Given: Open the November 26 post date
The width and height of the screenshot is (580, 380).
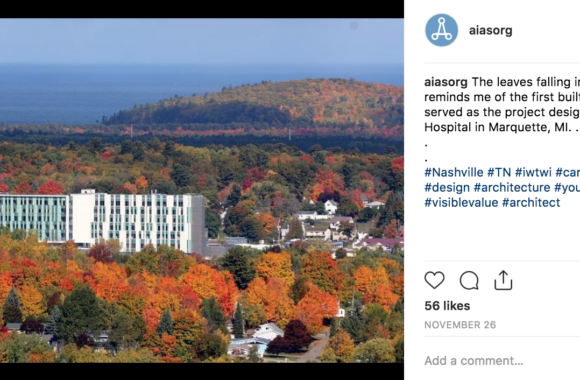Looking at the screenshot, I should point(460,325).
